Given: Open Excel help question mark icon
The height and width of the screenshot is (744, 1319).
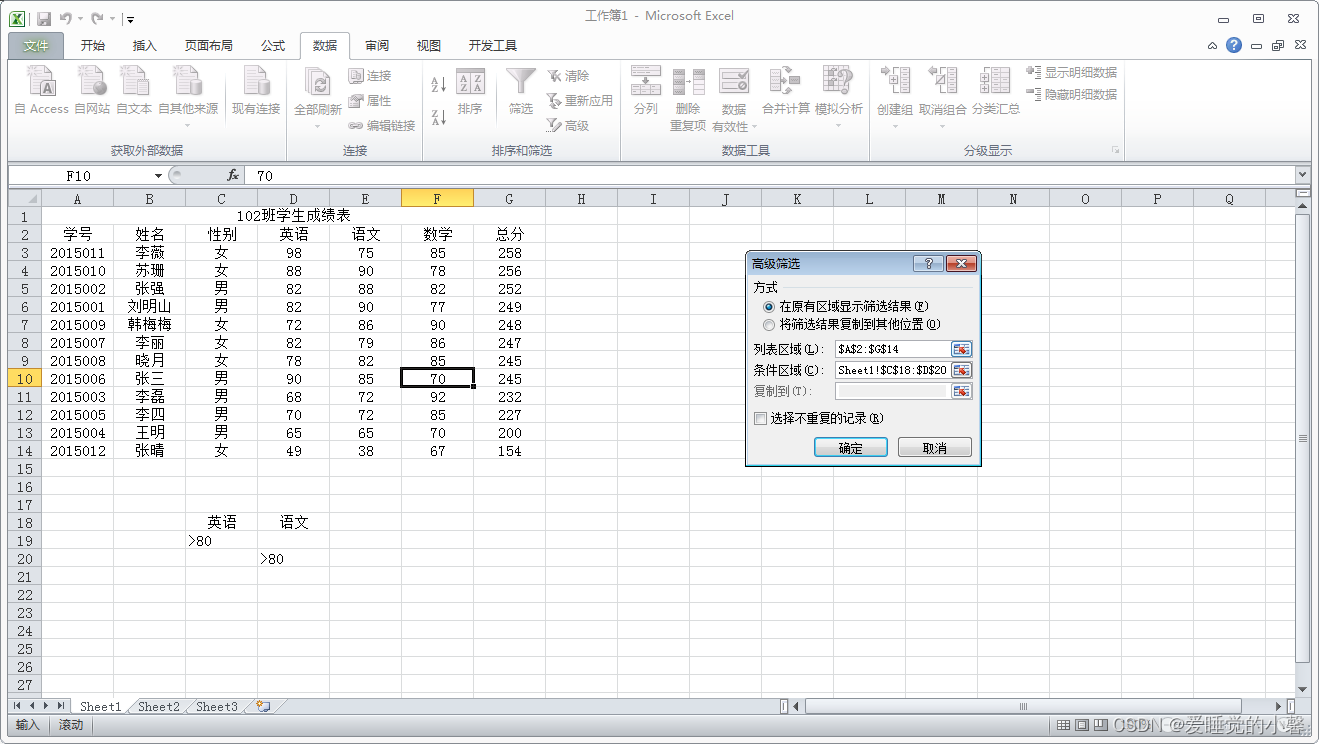Looking at the screenshot, I should point(1234,45).
